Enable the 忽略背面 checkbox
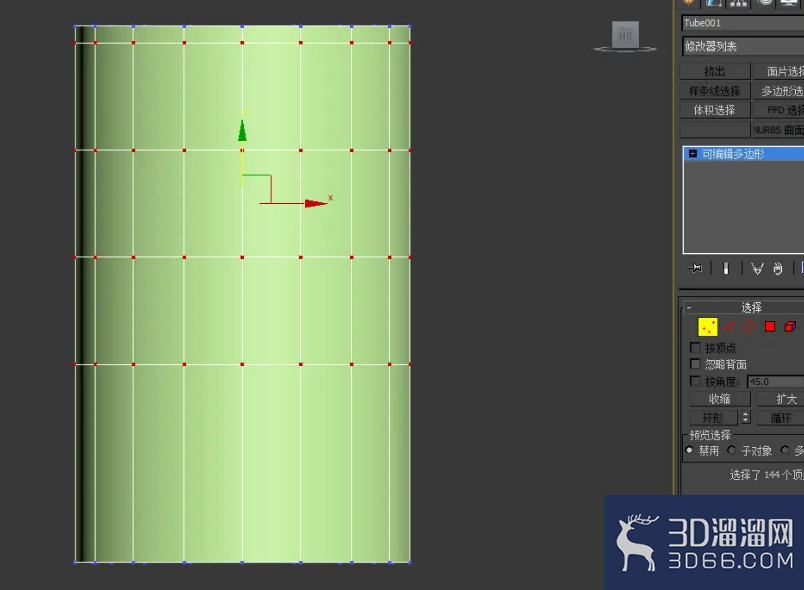Screen dimensions: 804x590 (x=695, y=364)
